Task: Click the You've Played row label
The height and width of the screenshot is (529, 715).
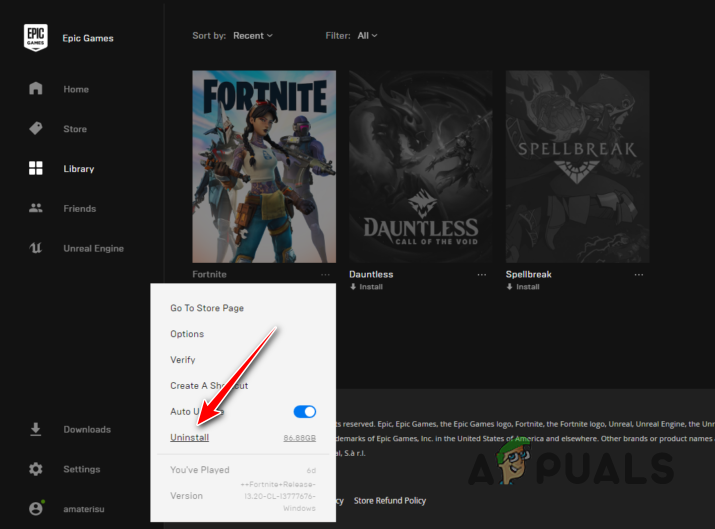Action: tap(200, 470)
